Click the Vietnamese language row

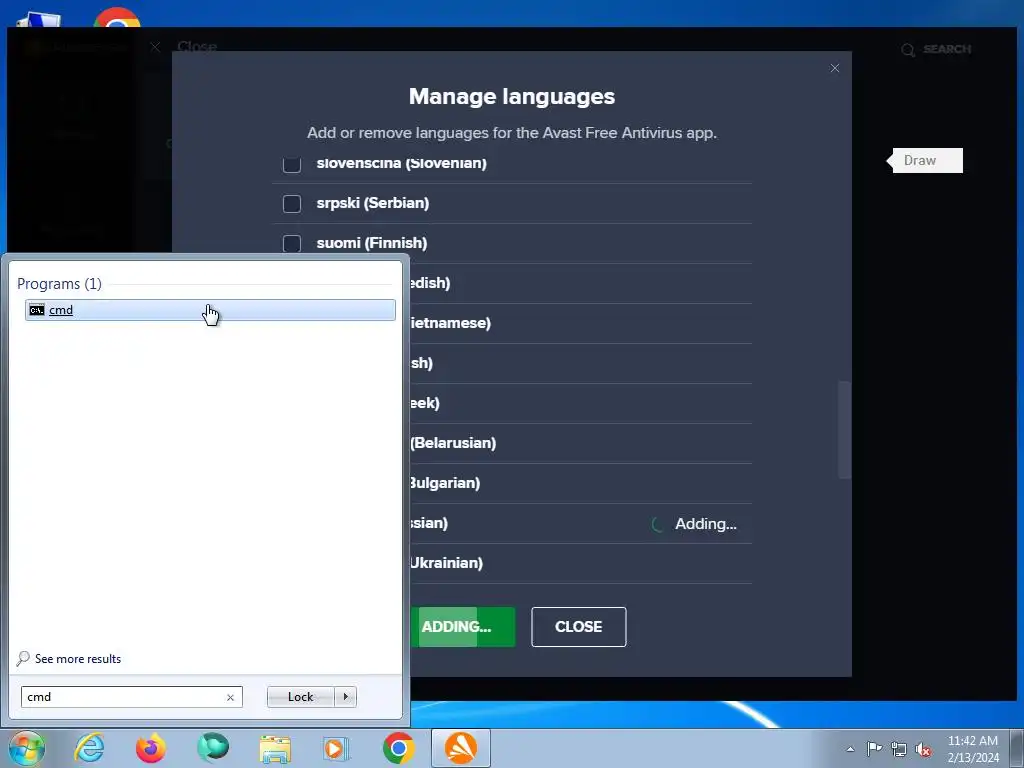coord(581,323)
